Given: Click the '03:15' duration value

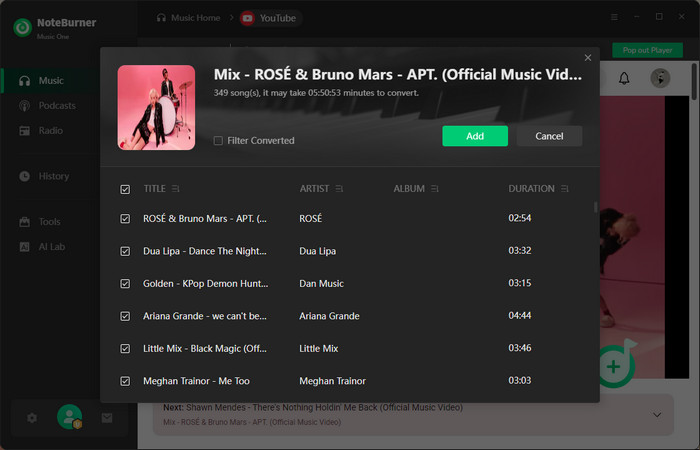Looking at the screenshot, I should tap(520, 283).
